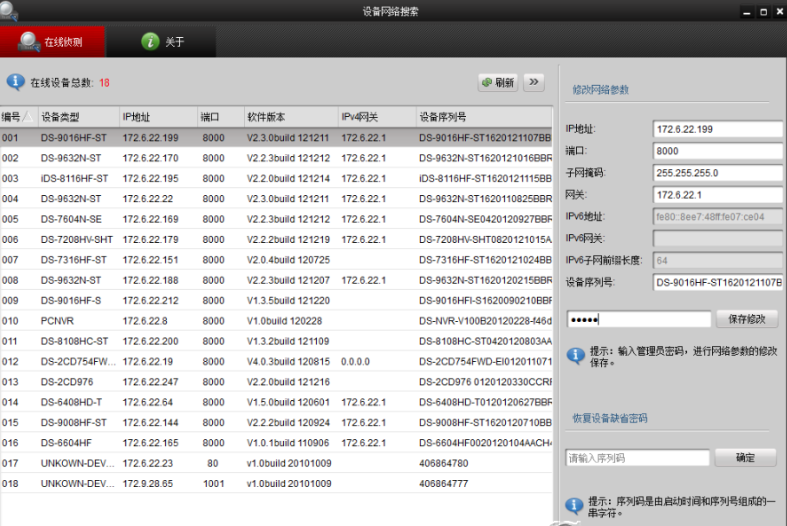Screen dimensions: 787x526
Task: Click the 确定 button to confirm the serial code
Action: click(745, 457)
